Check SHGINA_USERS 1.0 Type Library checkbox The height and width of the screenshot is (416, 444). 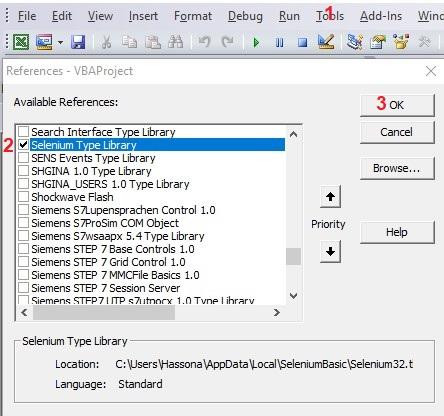[23, 183]
